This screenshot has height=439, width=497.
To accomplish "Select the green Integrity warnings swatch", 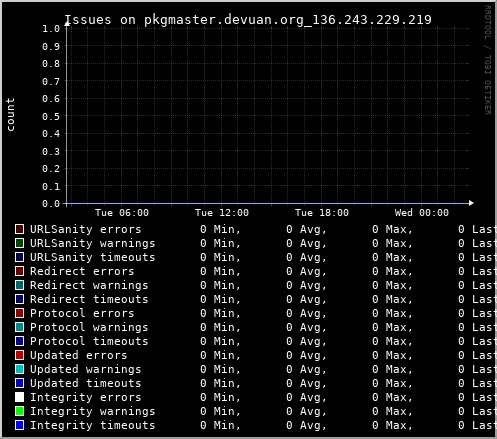I will click(x=19, y=411).
